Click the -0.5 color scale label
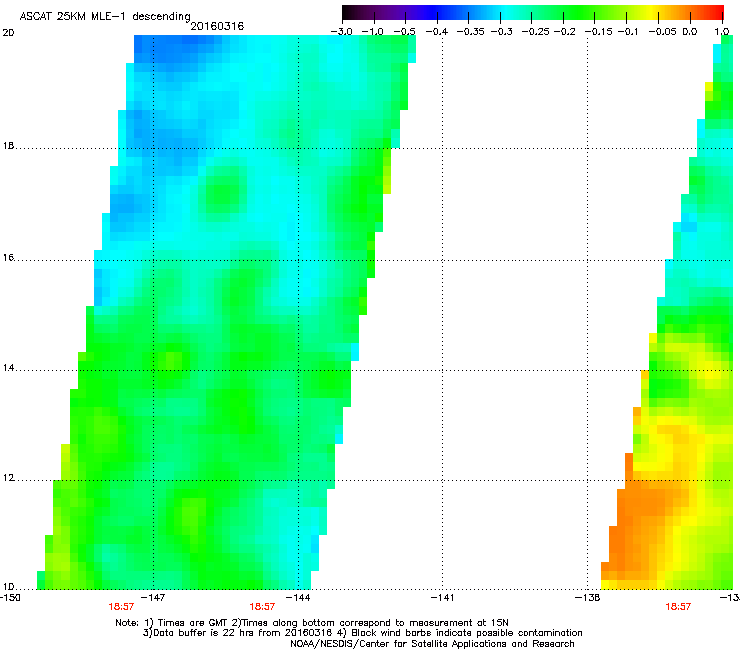 tap(404, 32)
